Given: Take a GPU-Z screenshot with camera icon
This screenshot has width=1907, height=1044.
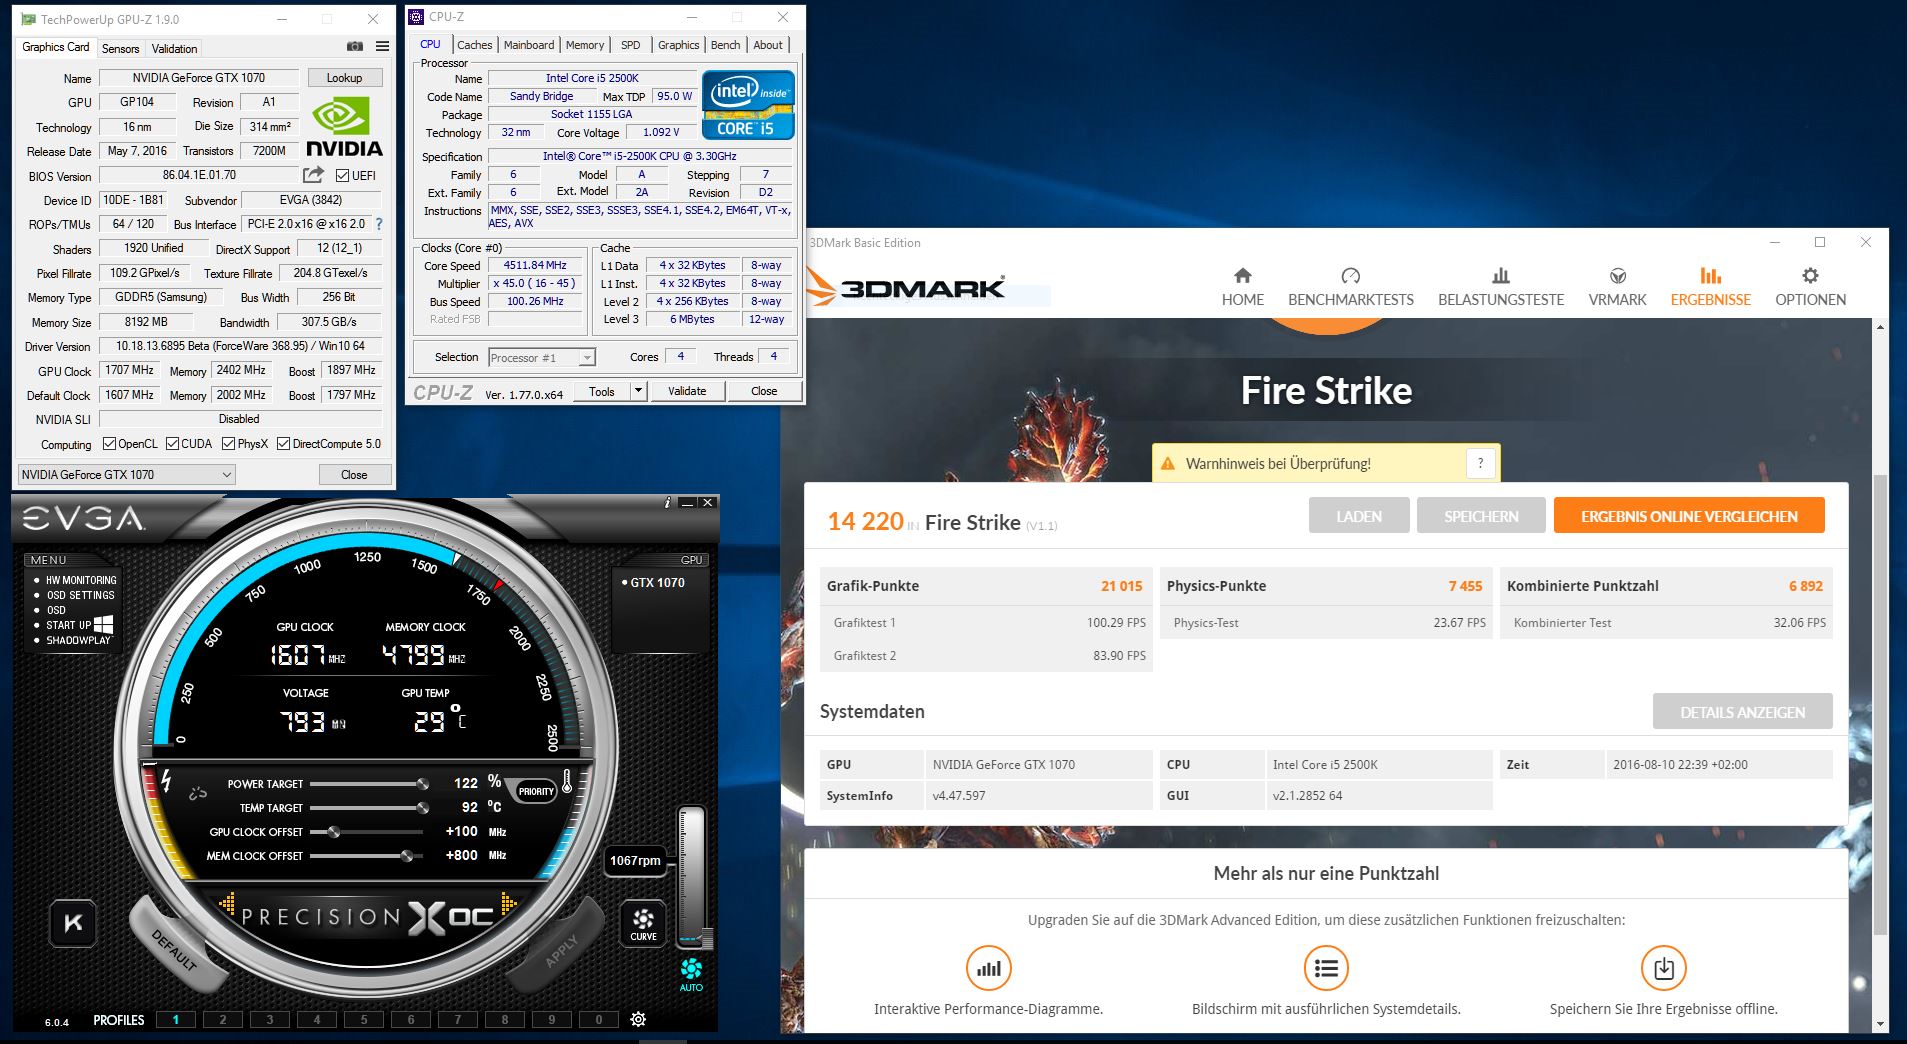Looking at the screenshot, I should (355, 47).
